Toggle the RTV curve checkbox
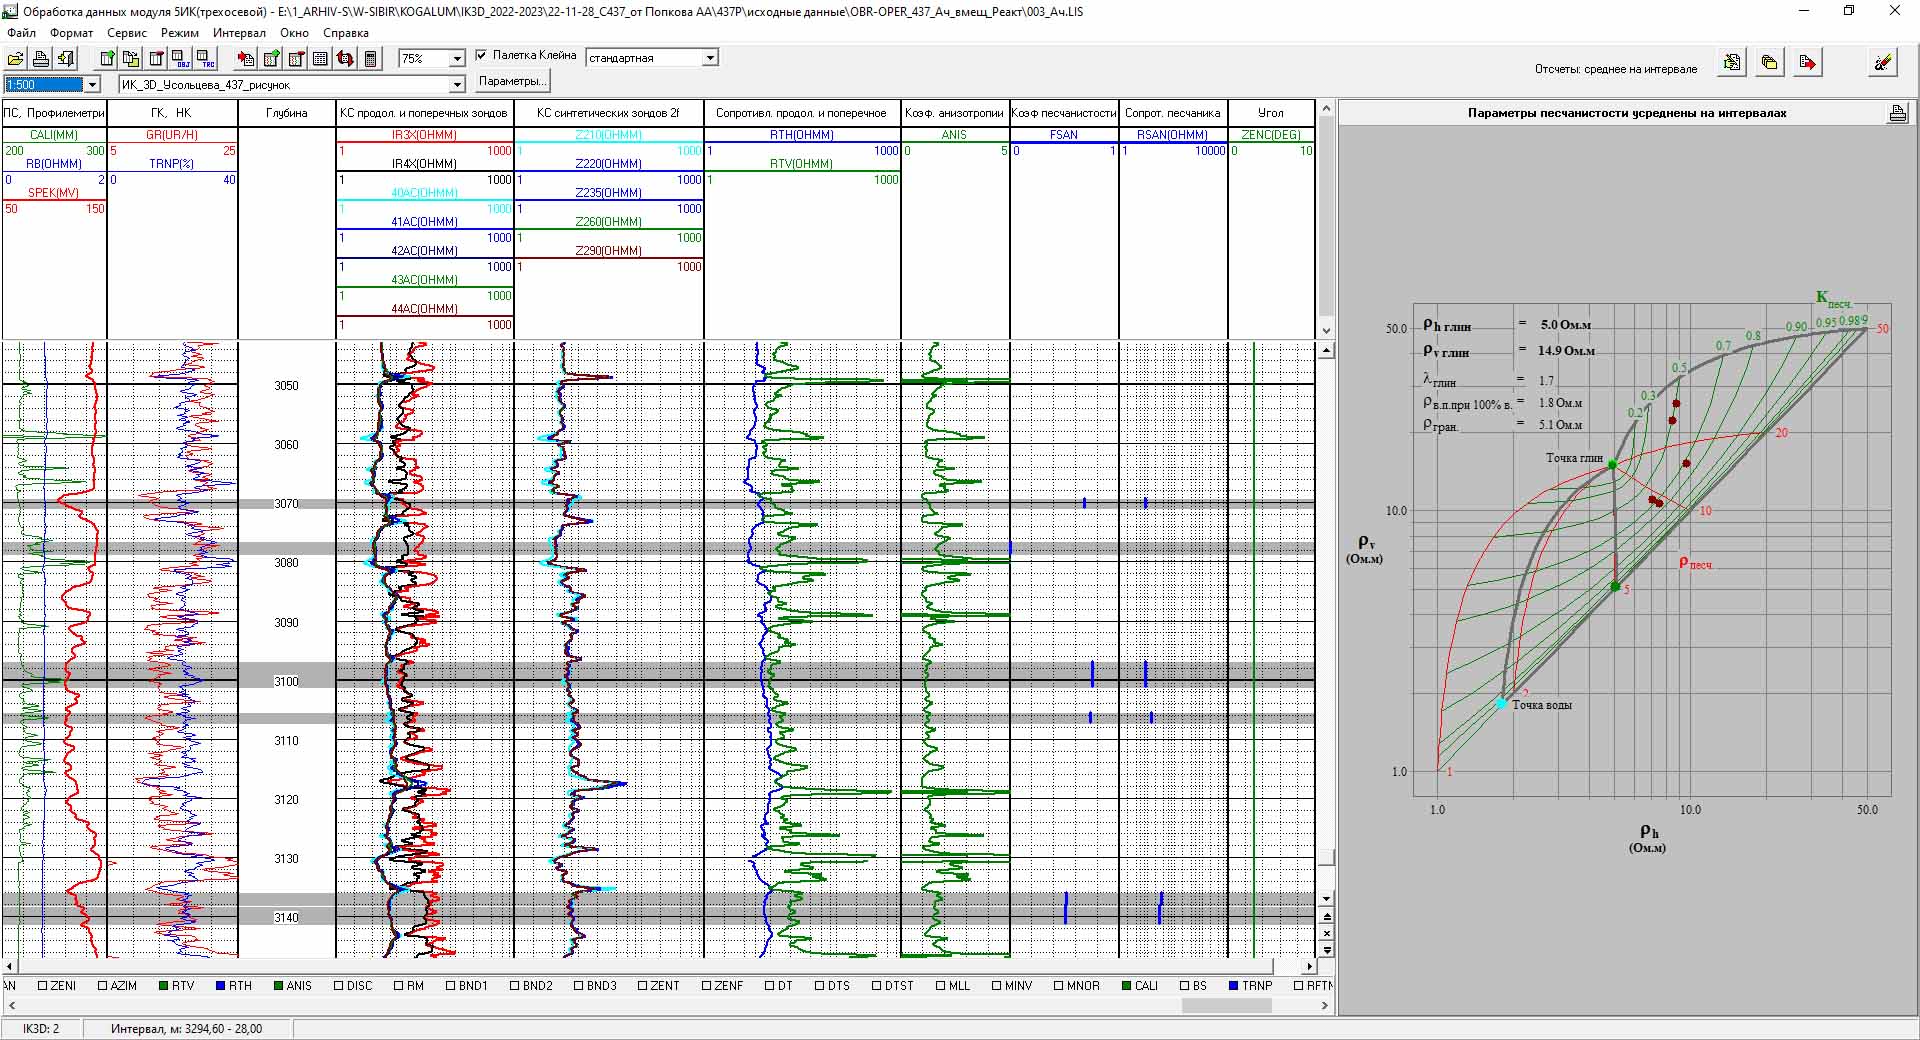The width and height of the screenshot is (1920, 1040). pyautogui.click(x=164, y=986)
